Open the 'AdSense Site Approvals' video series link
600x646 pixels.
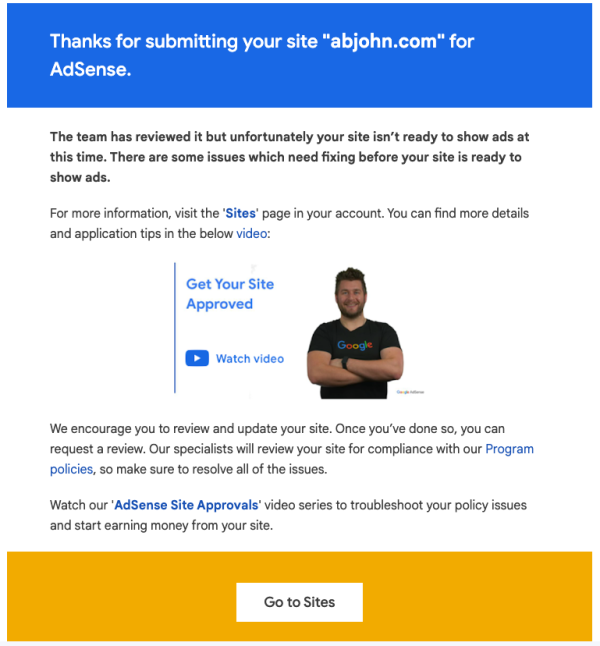(188, 505)
